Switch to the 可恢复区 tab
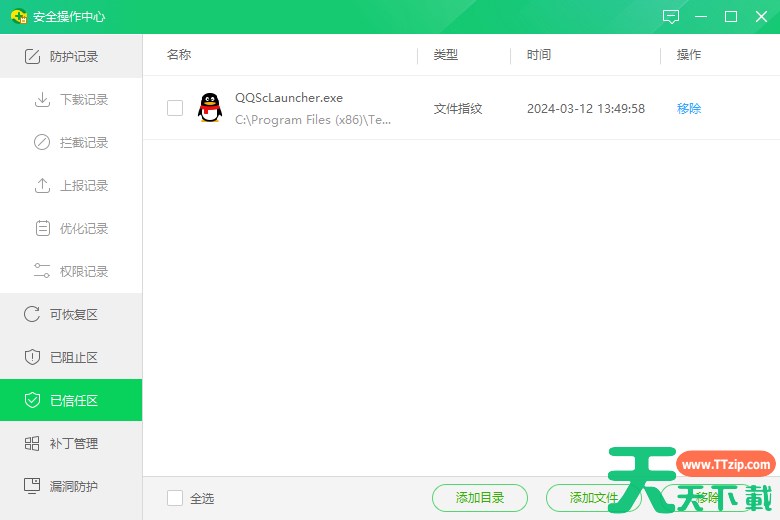Viewport: 780px width, 520px height. [73, 315]
